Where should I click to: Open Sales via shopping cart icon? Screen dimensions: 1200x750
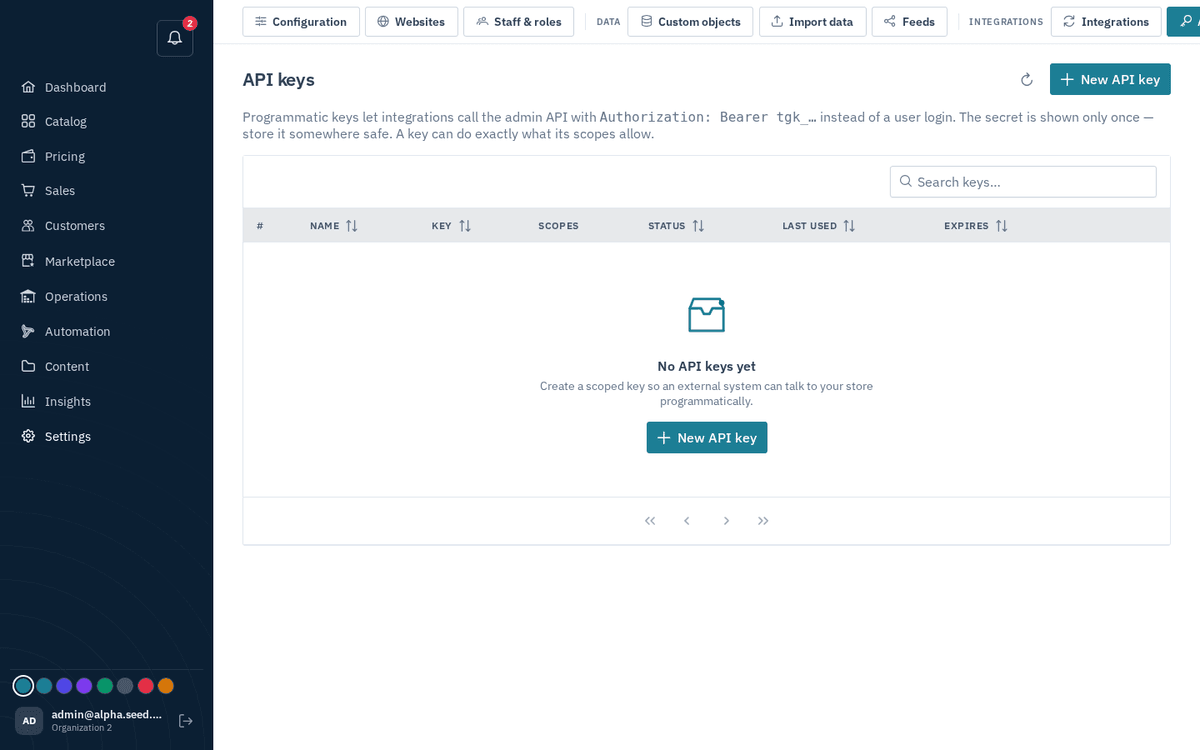28,190
